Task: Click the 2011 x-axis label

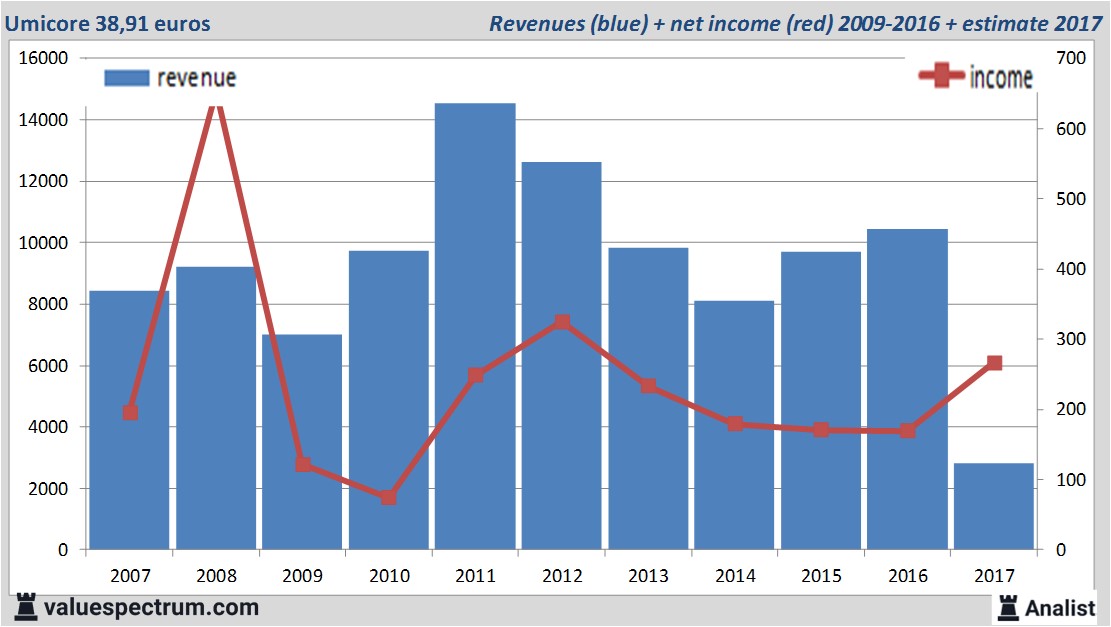Action: (x=475, y=575)
